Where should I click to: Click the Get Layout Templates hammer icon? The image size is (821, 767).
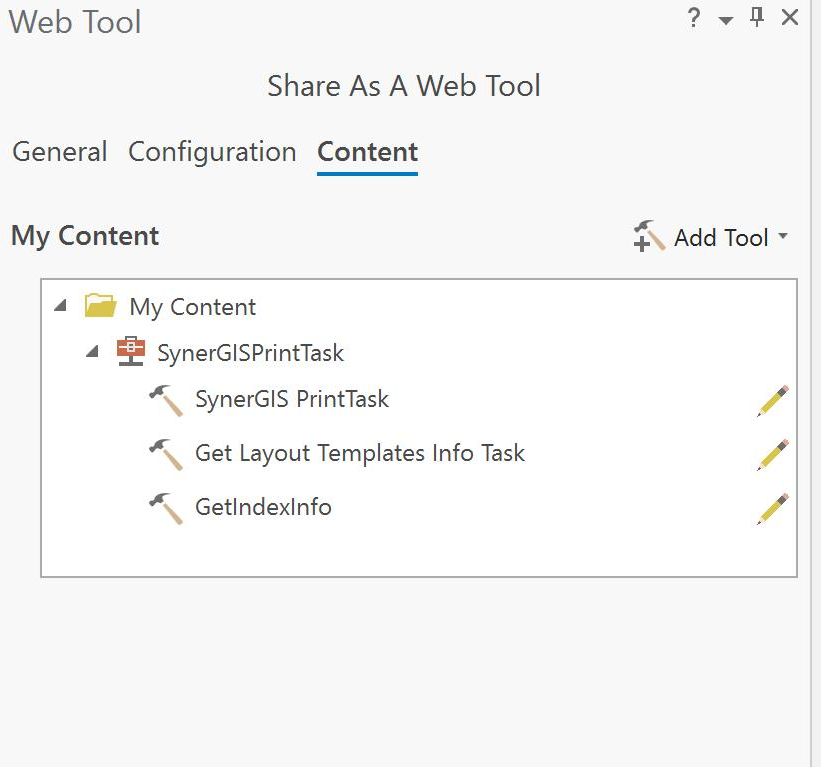(165, 454)
